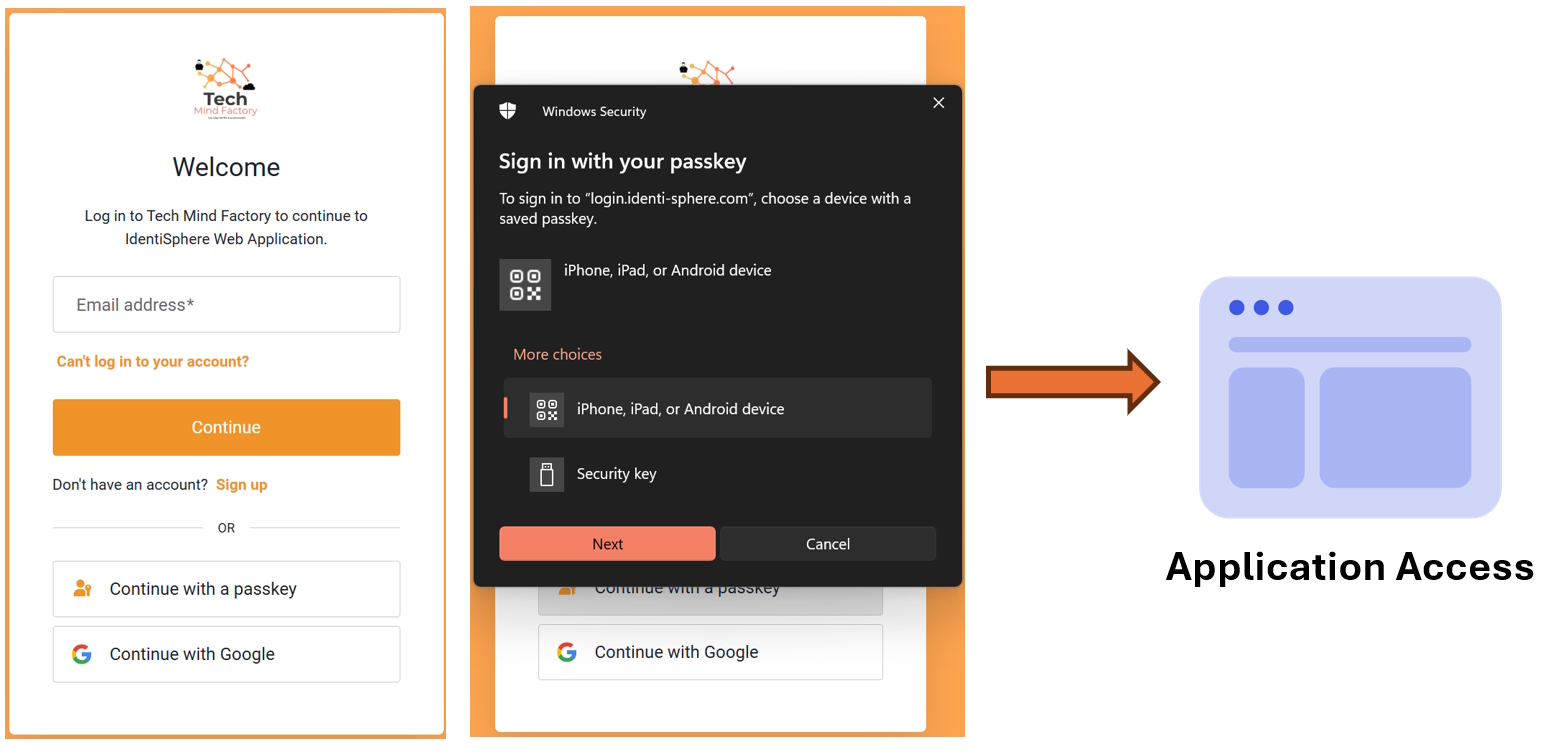The image size is (1547, 755).
Task: Click the Windows Security shield icon
Action: pyautogui.click(x=508, y=111)
